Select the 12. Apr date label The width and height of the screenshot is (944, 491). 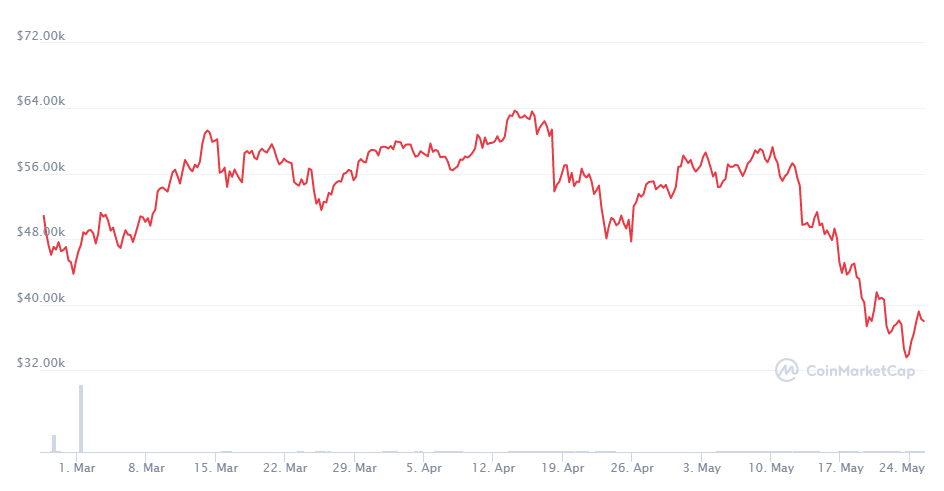tap(494, 467)
